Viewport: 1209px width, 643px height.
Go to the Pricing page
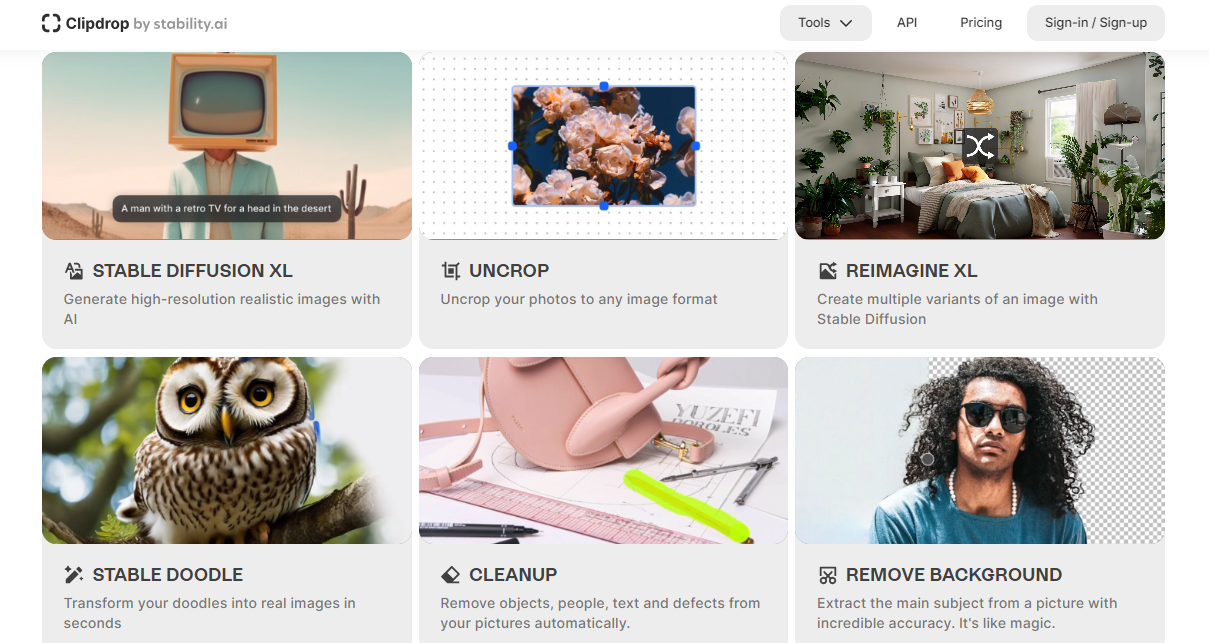[x=981, y=23]
